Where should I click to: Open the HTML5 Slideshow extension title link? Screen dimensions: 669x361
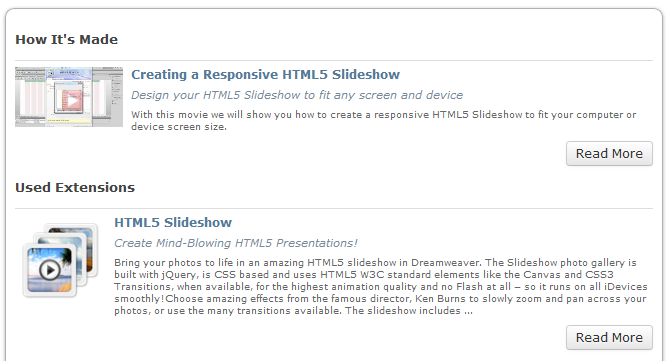pyautogui.click(x=173, y=222)
